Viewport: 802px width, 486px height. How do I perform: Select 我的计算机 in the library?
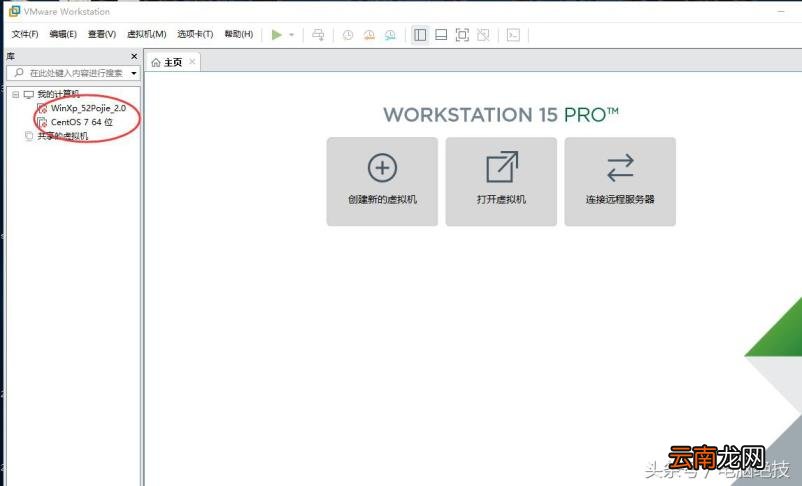point(58,94)
